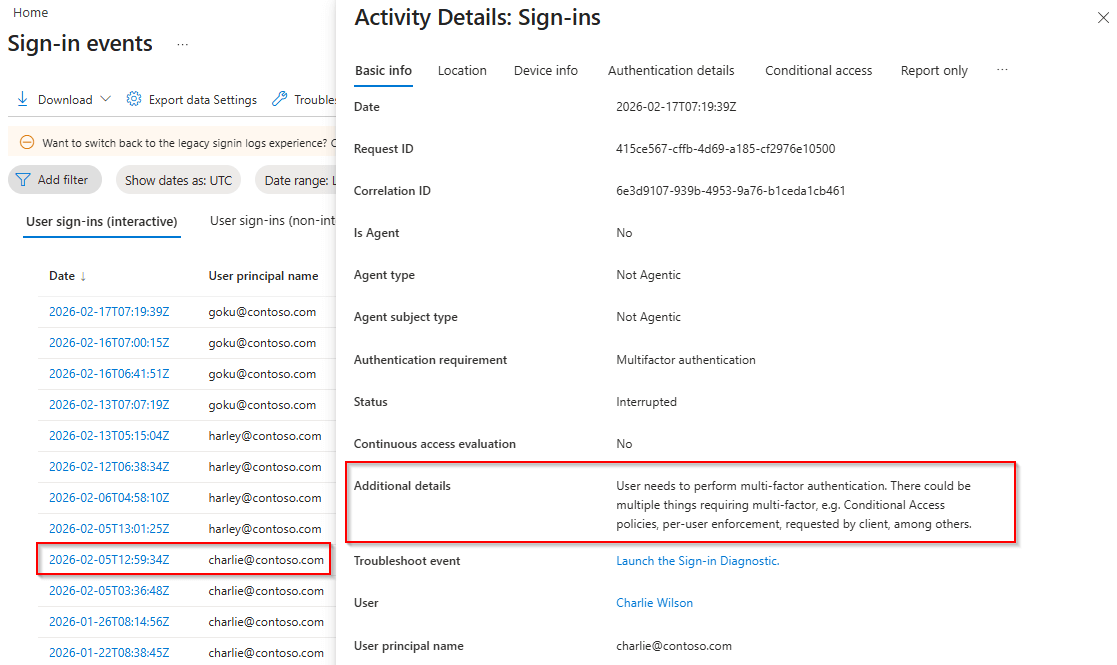Click the Add filter funnel icon
This screenshot has width=1117, height=665.
point(24,179)
